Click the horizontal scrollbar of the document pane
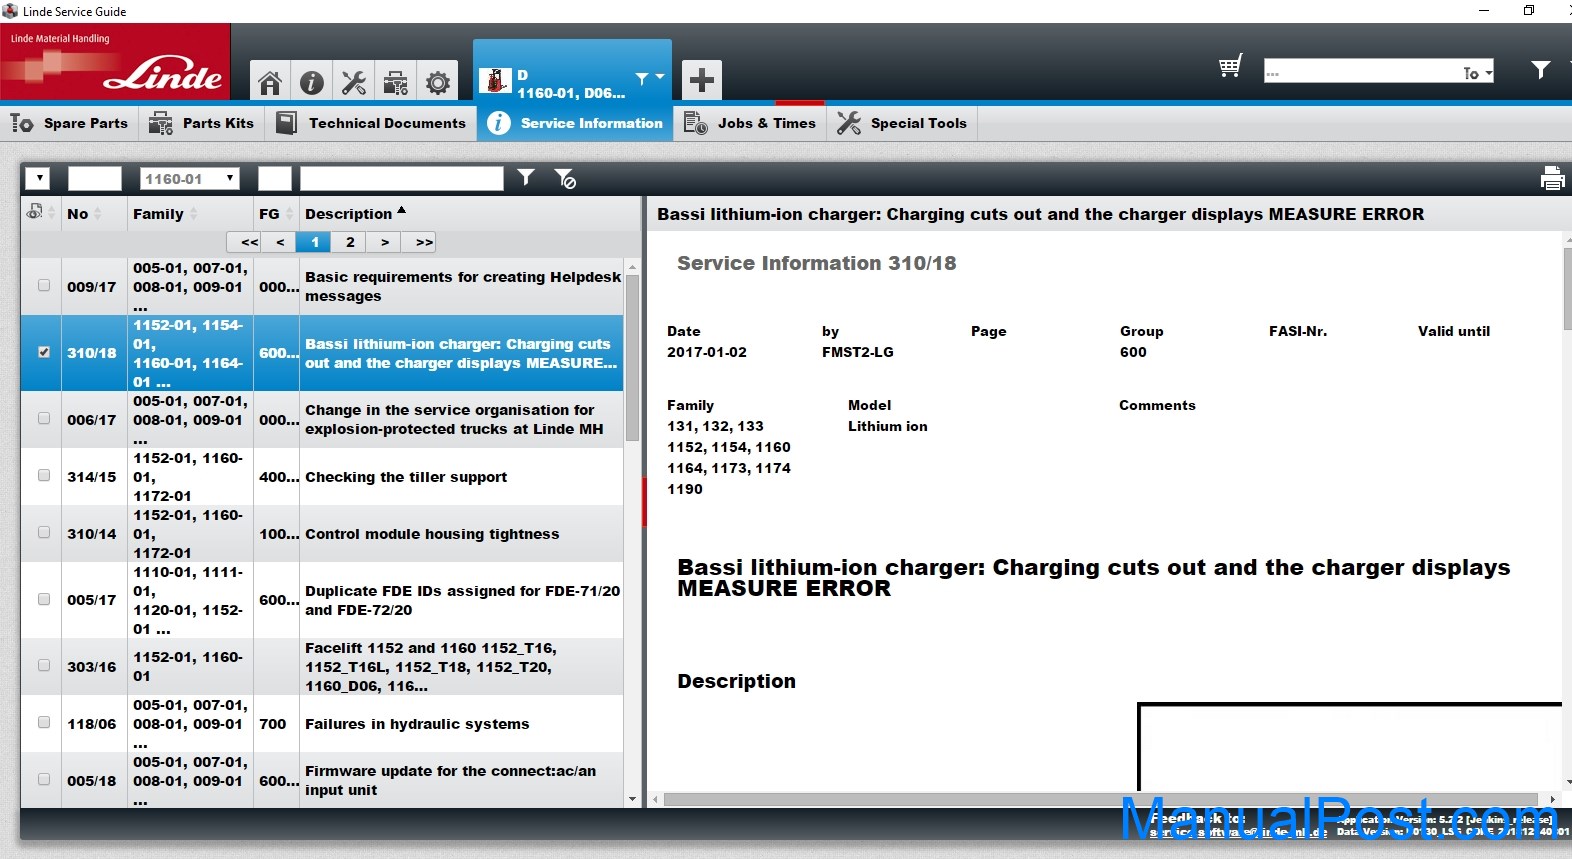The width and height of the screenshot is (1572, 859). pyautogui.click(x=1100, y=799)
